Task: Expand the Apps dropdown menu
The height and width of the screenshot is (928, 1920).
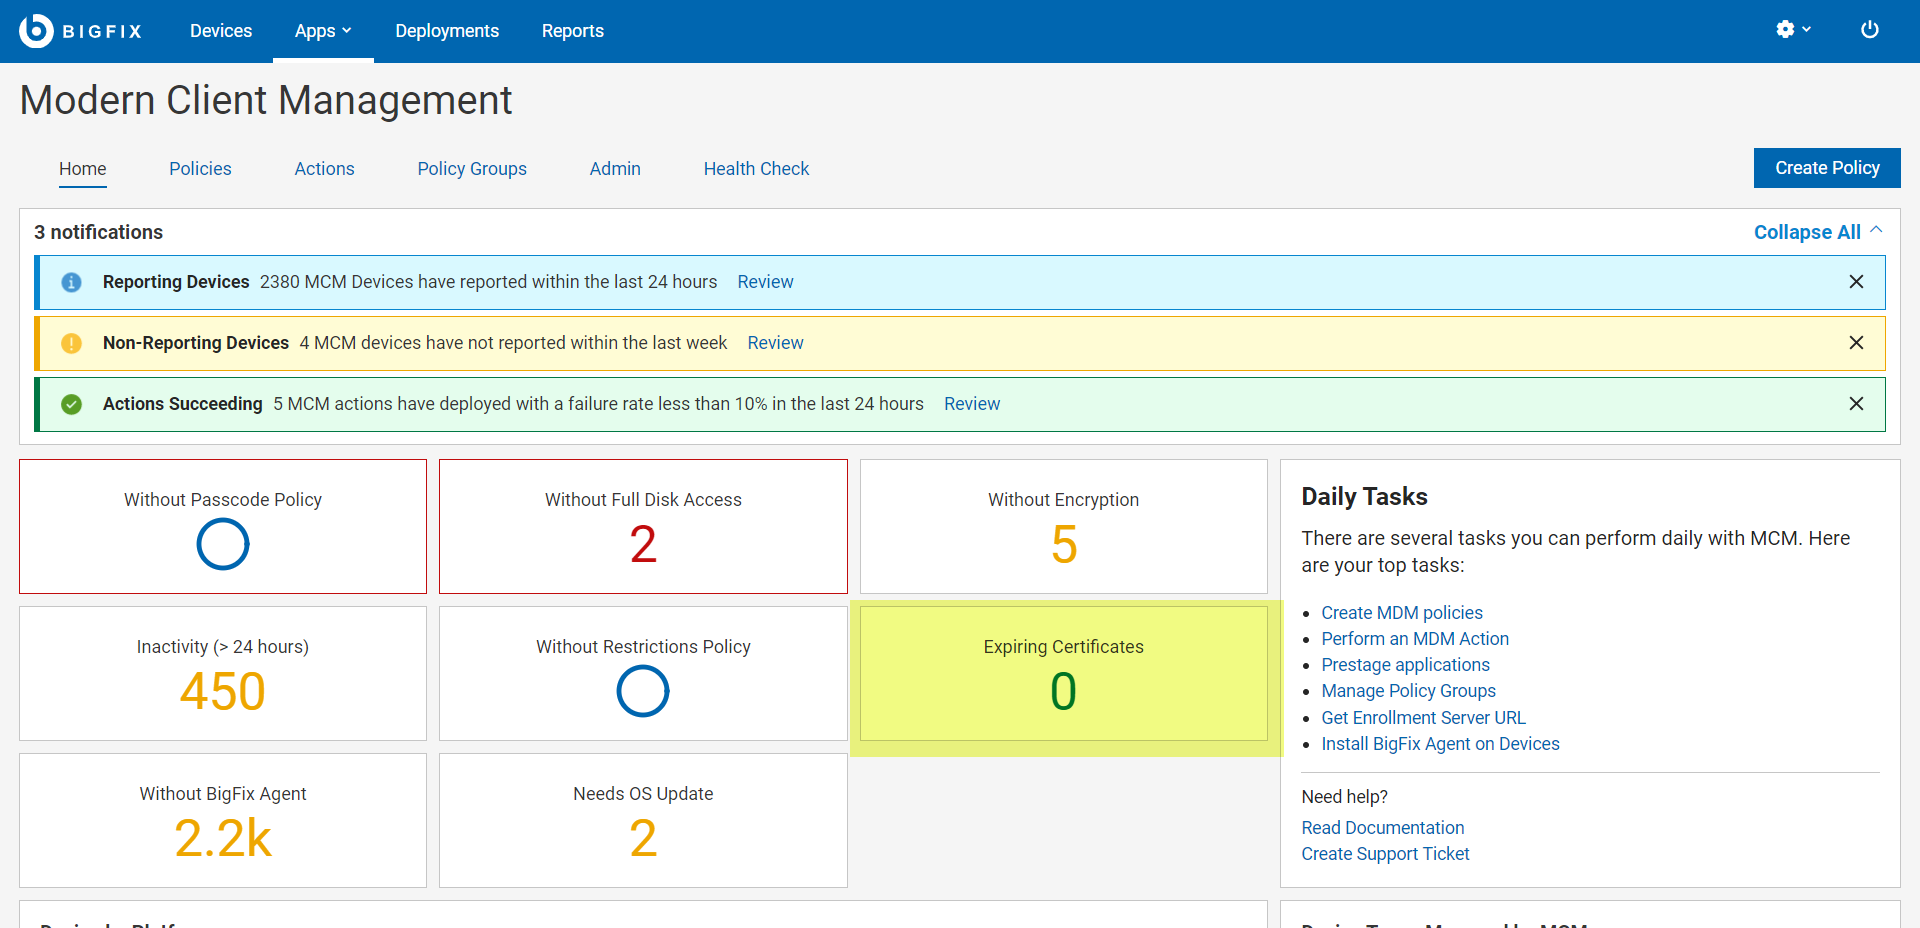Action: point(322,31)
